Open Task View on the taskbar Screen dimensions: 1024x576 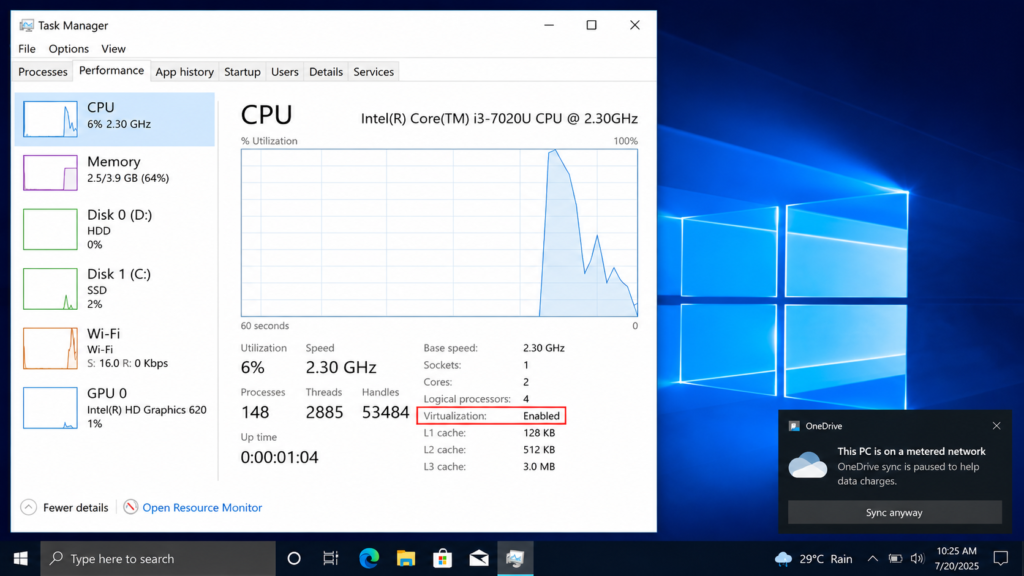pos(330,558)
